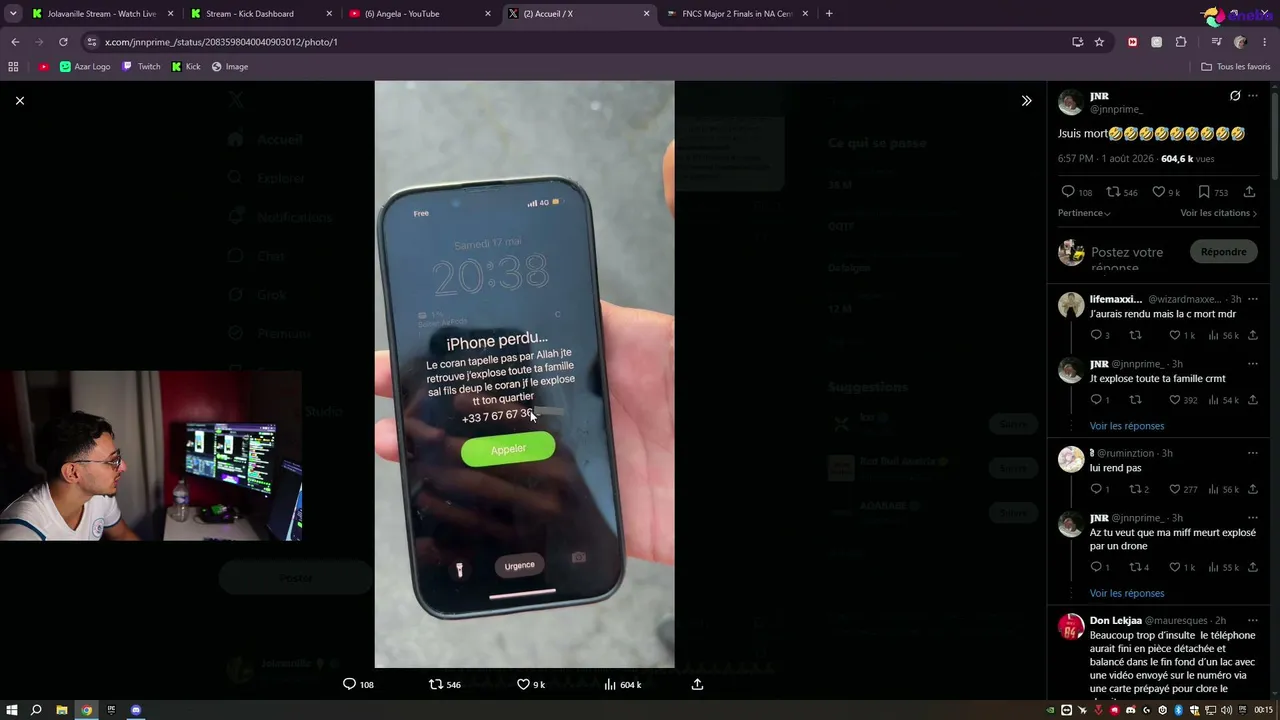
Task: Open the more options menu on JNR's main post
Action: coord(1253,96)
